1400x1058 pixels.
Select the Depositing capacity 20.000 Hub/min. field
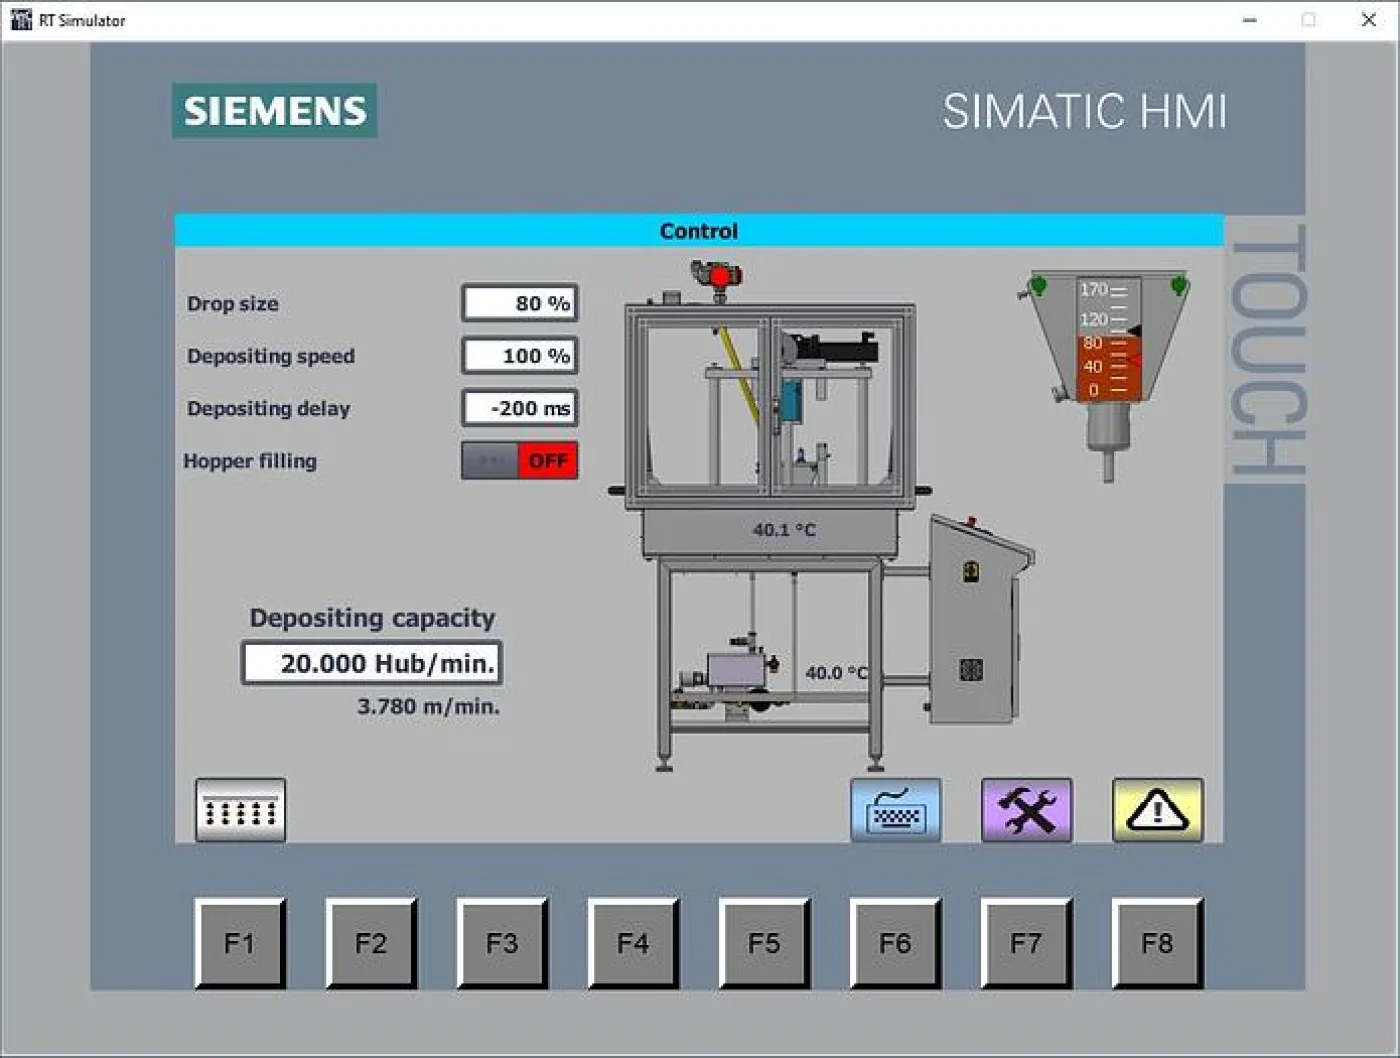pyautogui.click(x=372, y=663)
